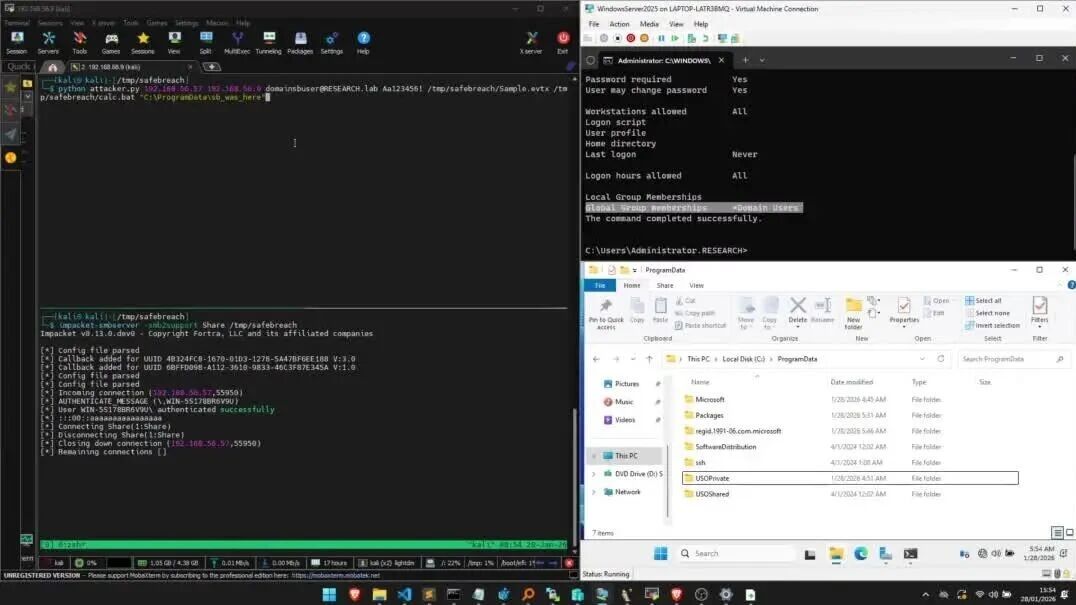Expand the DVD Drive (D:) tree node
Image resolution: width=1076 pixels, height=605 pixels.
[594, 474]
